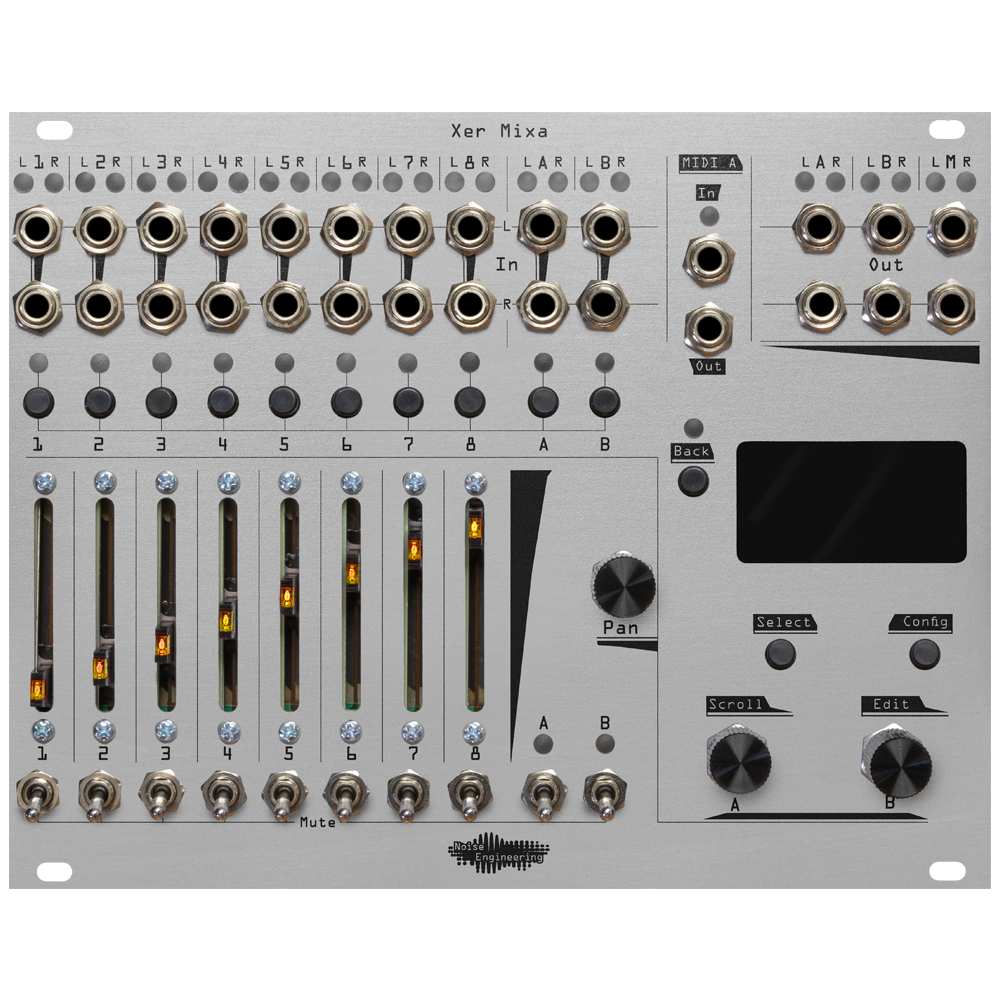Push the channel 7 select button
Screen dimensions: 1000x1000
tap(408, 402)
